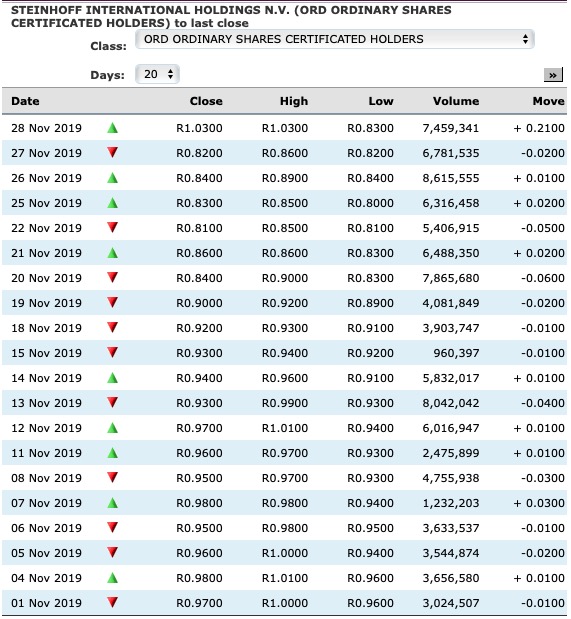This screenshot has width=571, height=619.
Task: Click the red down arrow for 27 Nov 2019
Action: [x=113, y=152]
